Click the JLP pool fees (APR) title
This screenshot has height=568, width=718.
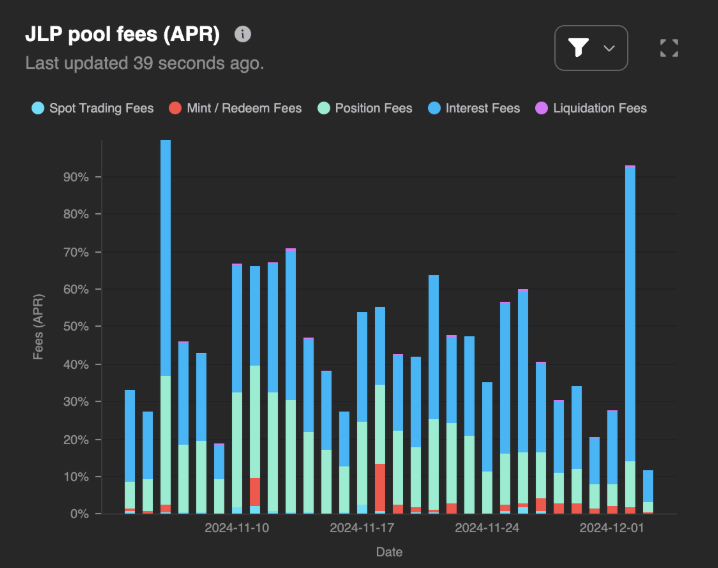click(x=122, y=34)
